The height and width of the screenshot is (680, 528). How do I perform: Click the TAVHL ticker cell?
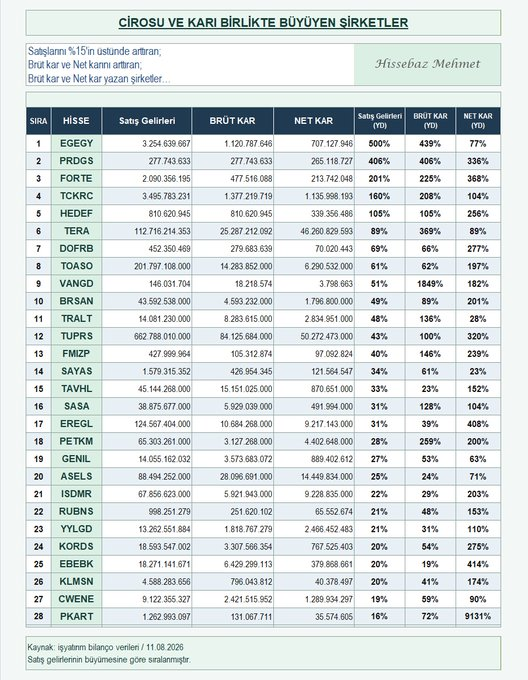pyautogui.click(x=76, y=389)
